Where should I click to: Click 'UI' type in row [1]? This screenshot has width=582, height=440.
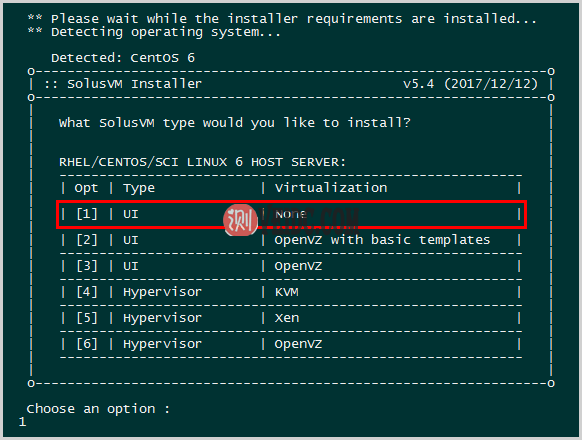click(131, 214)
